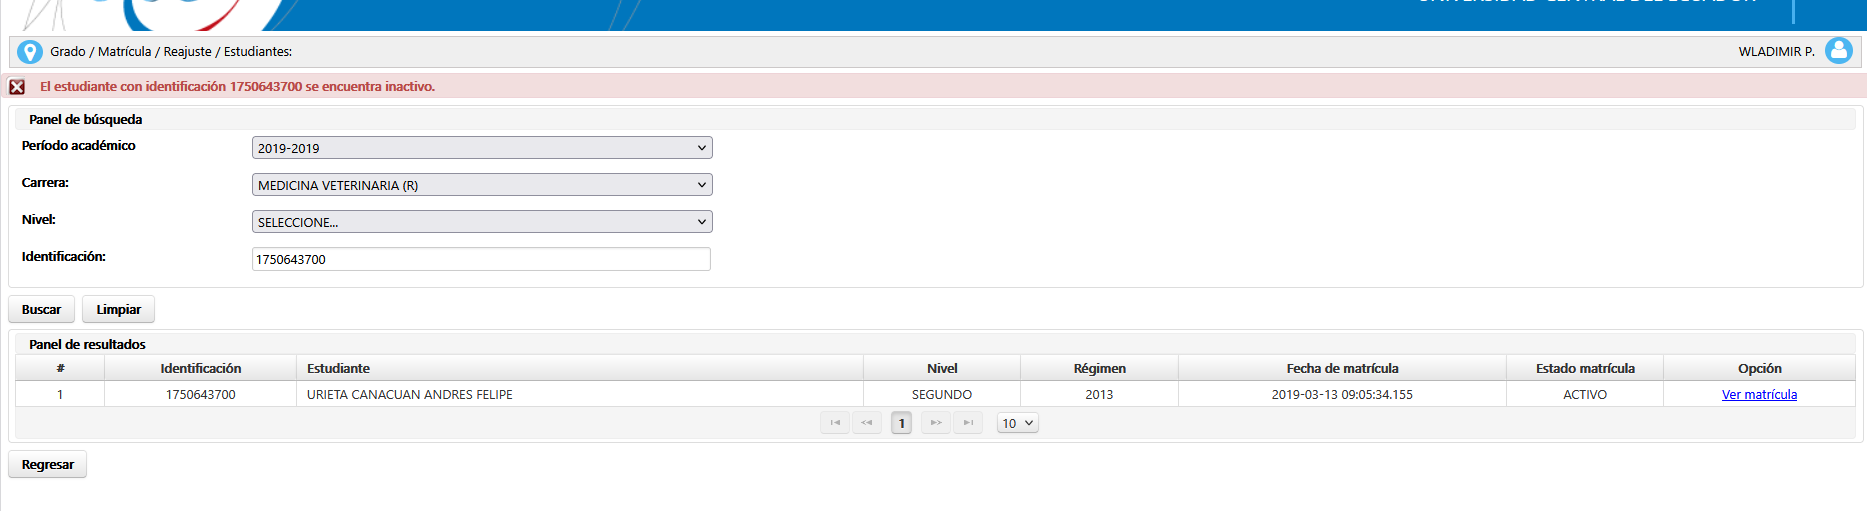Open Ver matrícula link
Viewport: 1867px width, 511px height.
[x=1759, y=395]
